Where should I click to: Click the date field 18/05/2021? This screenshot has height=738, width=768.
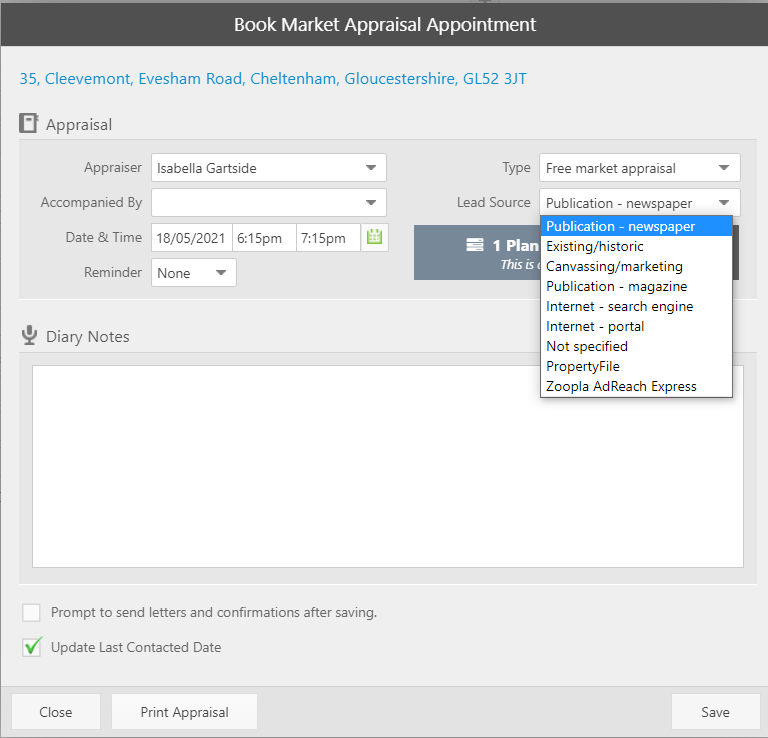(x=192, y=238)
